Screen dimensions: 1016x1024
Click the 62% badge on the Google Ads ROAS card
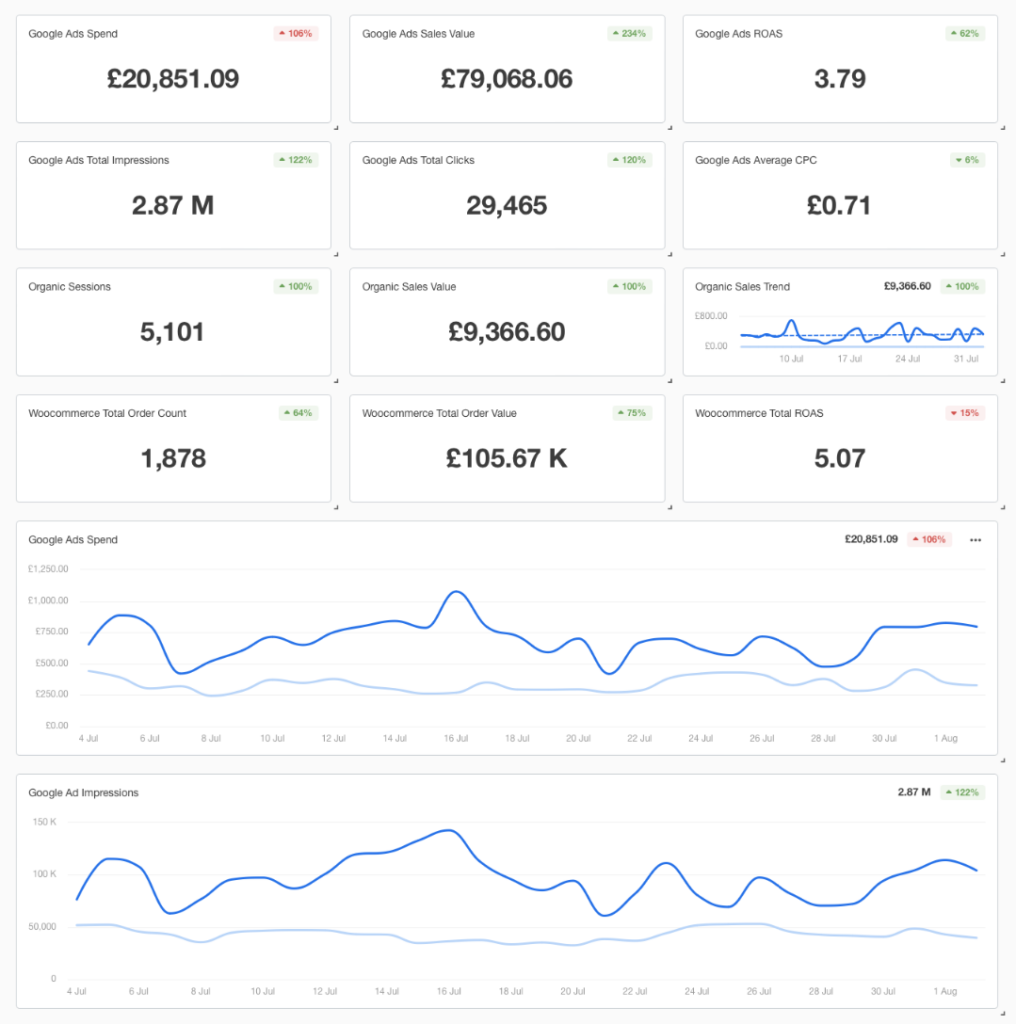point(965,33)
